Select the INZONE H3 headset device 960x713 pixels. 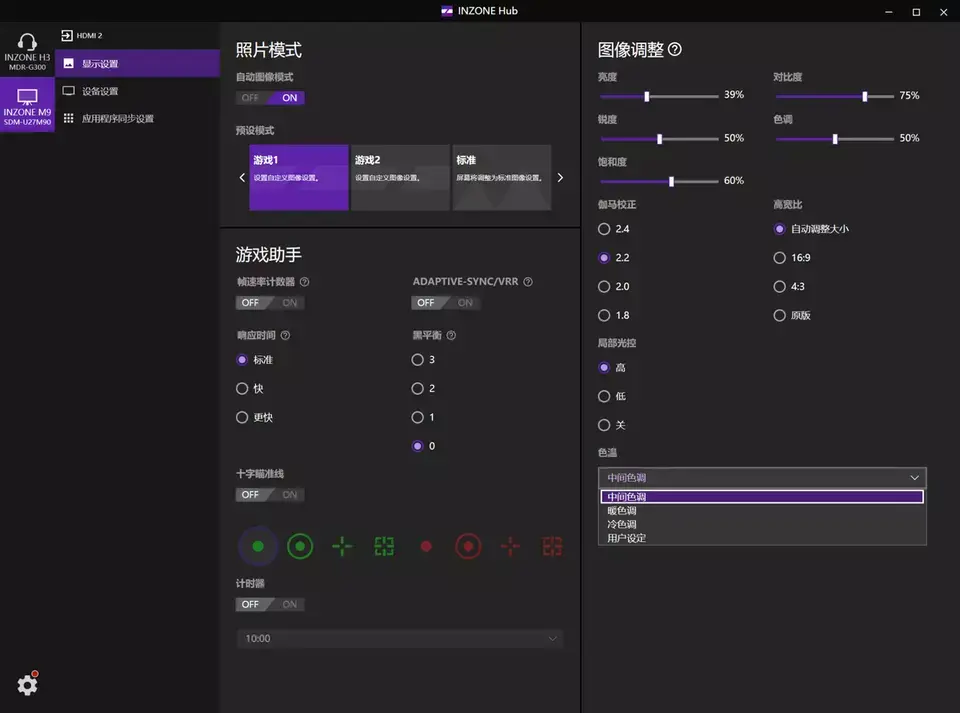27,50
